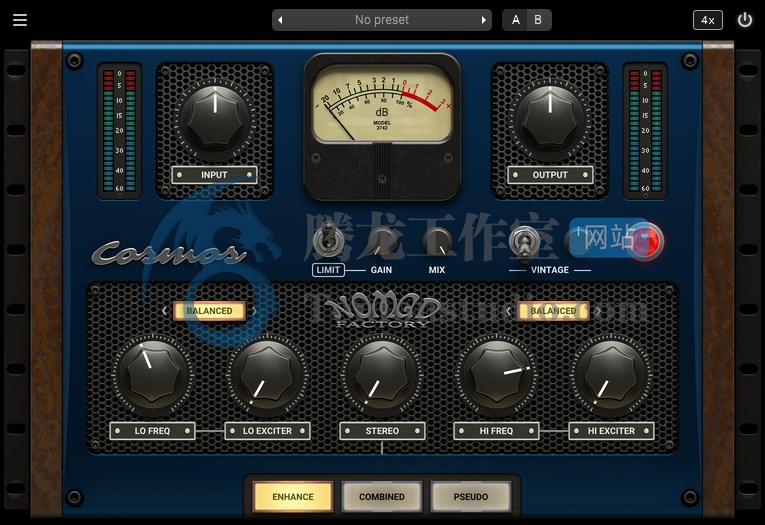Click the INPUT knob
Image resolution: width=765 pixels, height=525 pixels.
(x=215, y=118)
